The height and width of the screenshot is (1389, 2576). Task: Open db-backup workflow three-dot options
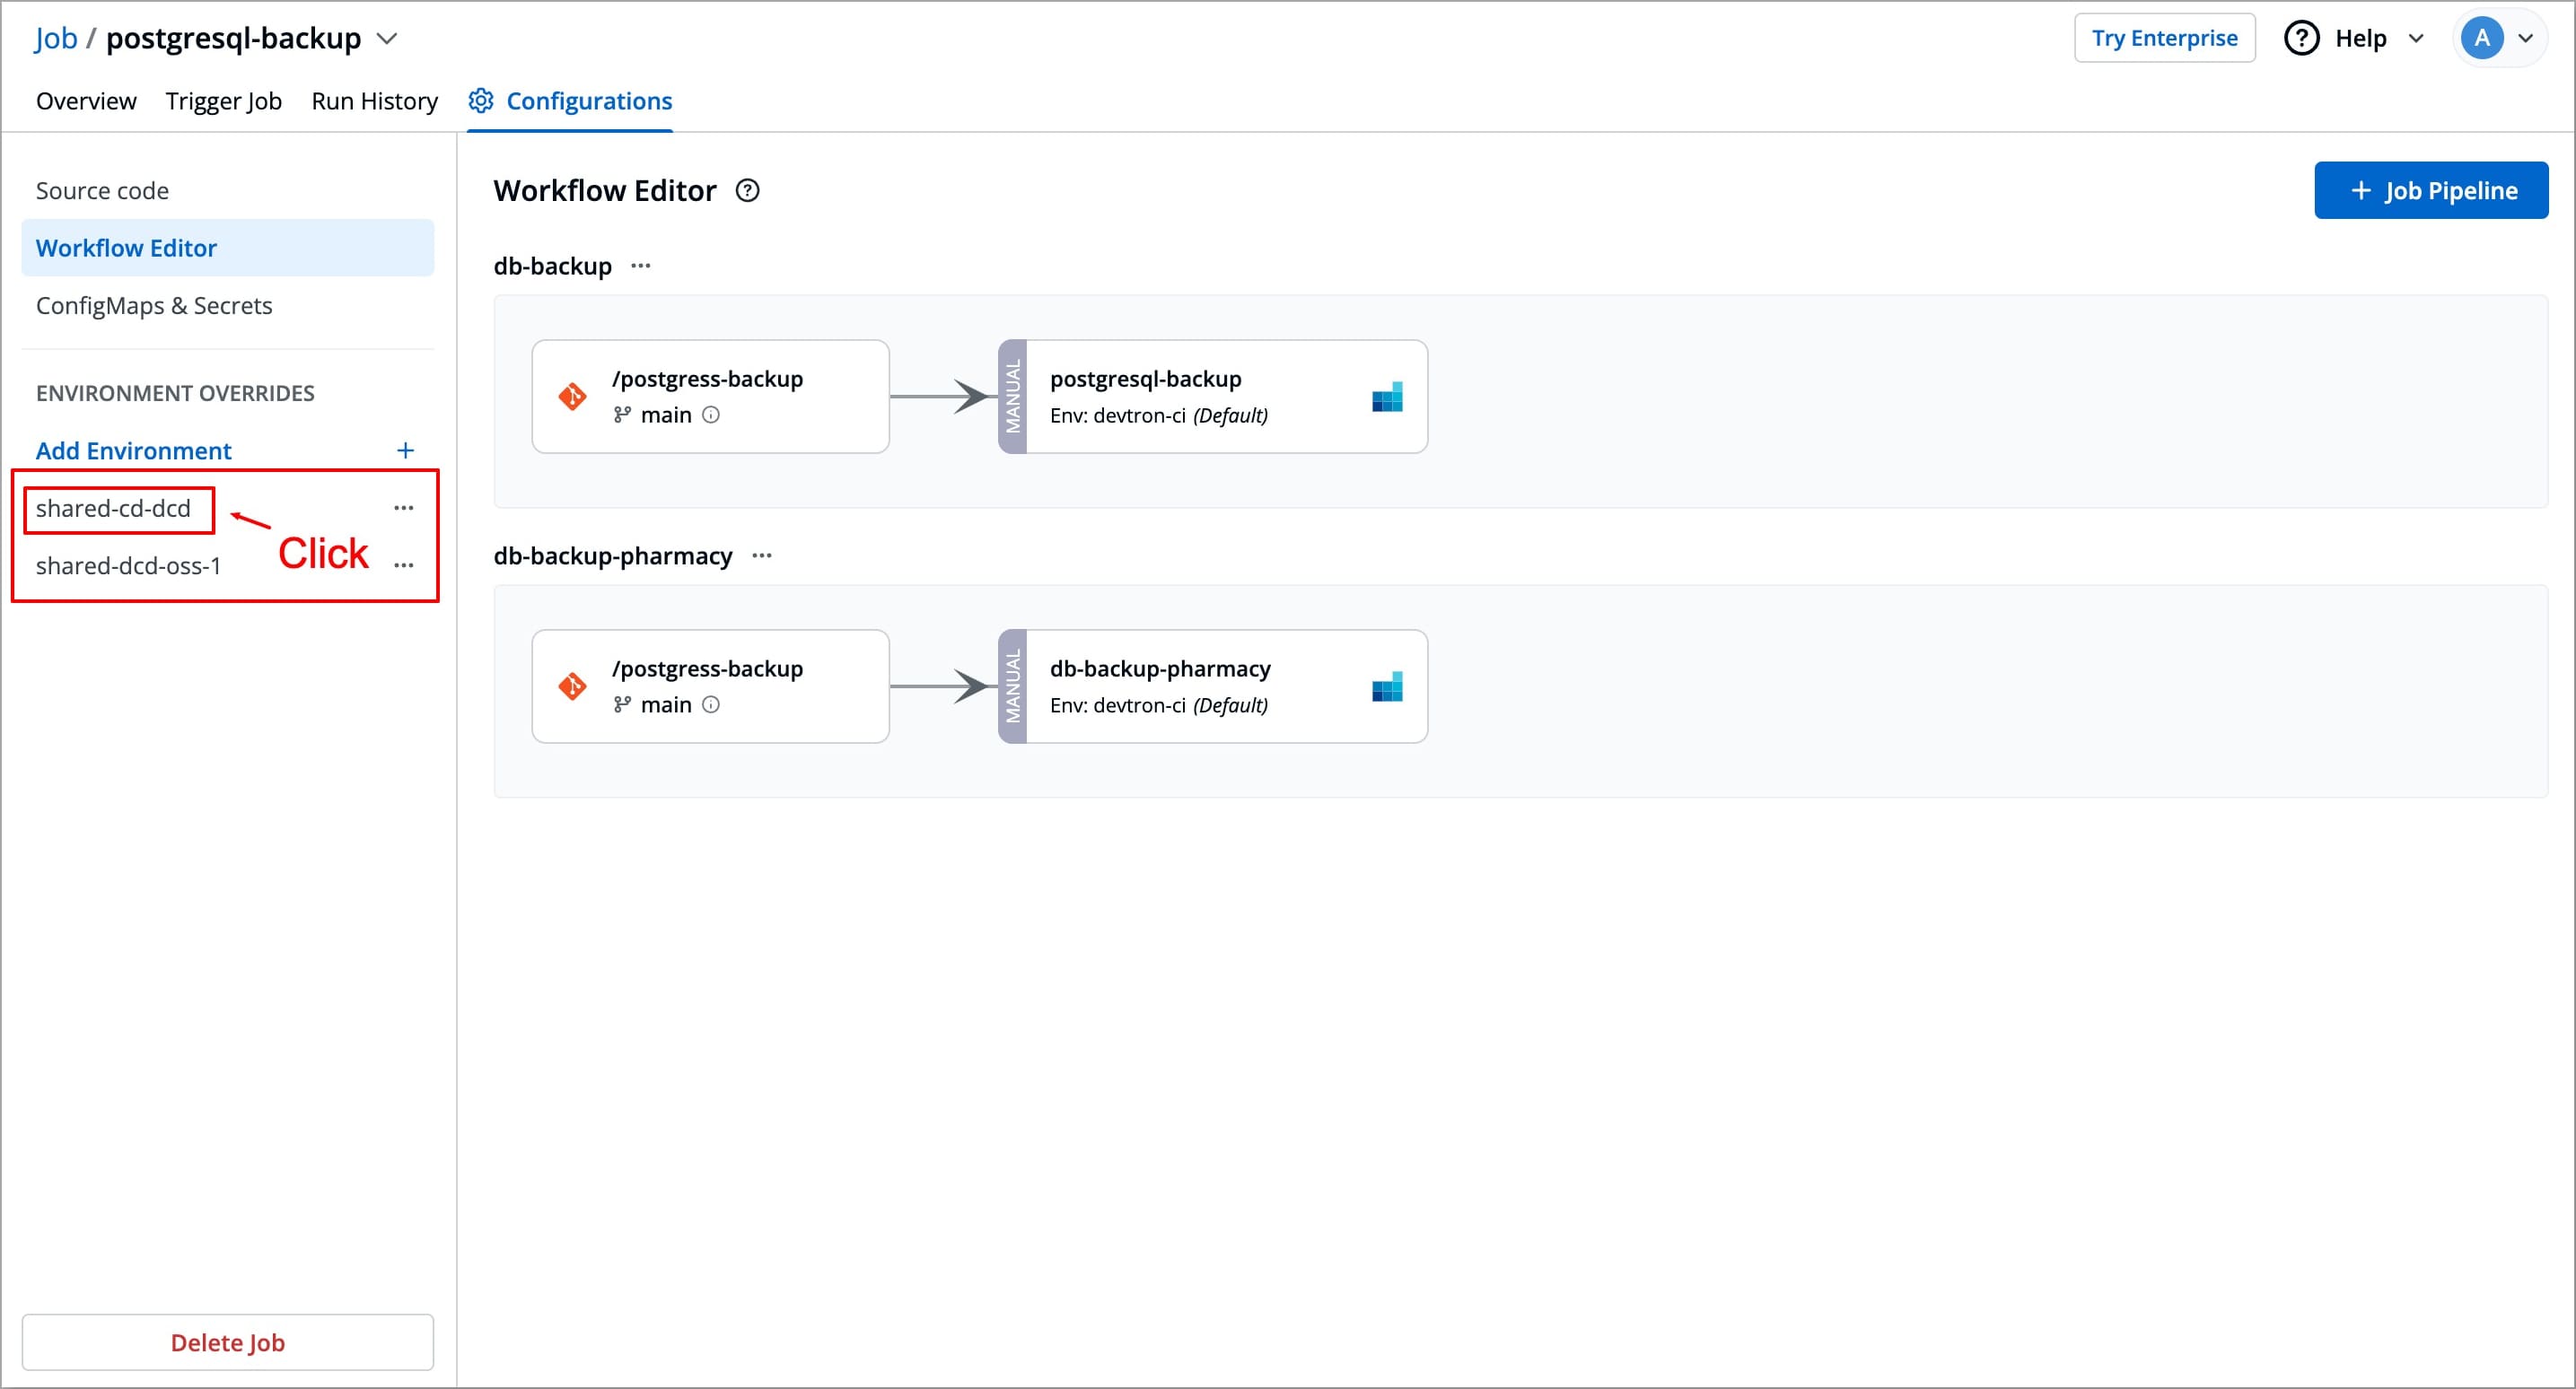(x=641, y=265)
